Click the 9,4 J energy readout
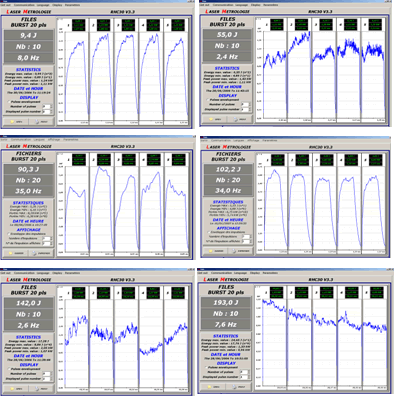The height and width of the screenshot is (396, 394). pos(29,35)
